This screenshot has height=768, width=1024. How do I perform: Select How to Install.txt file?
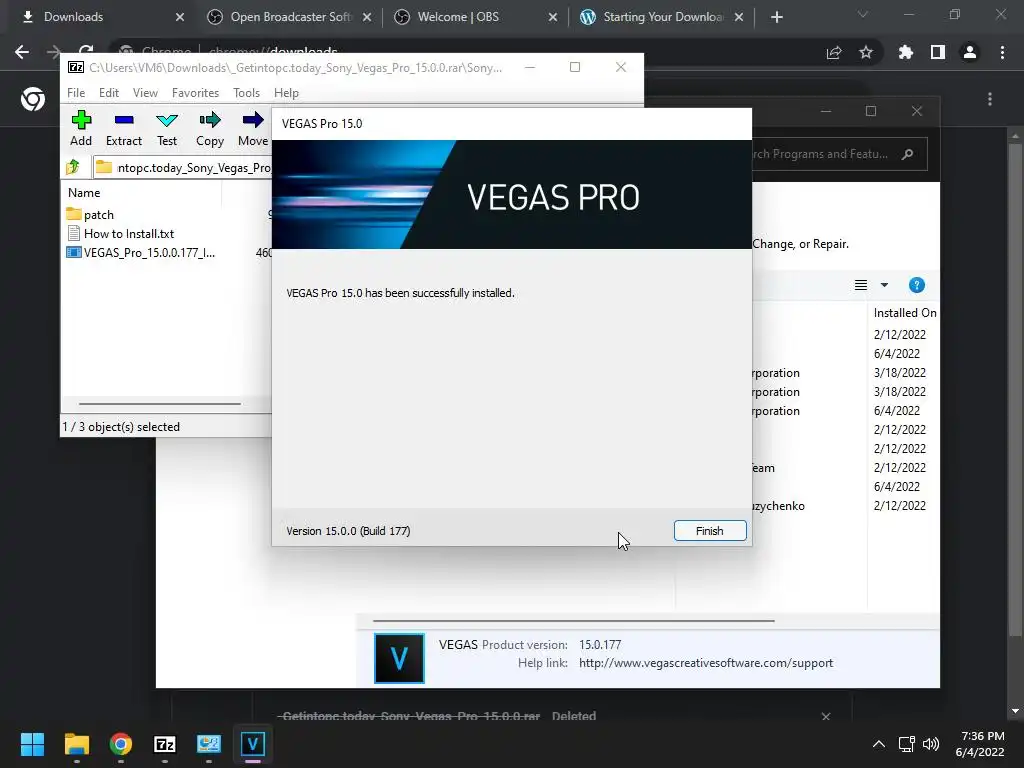[x=129, y=234]
